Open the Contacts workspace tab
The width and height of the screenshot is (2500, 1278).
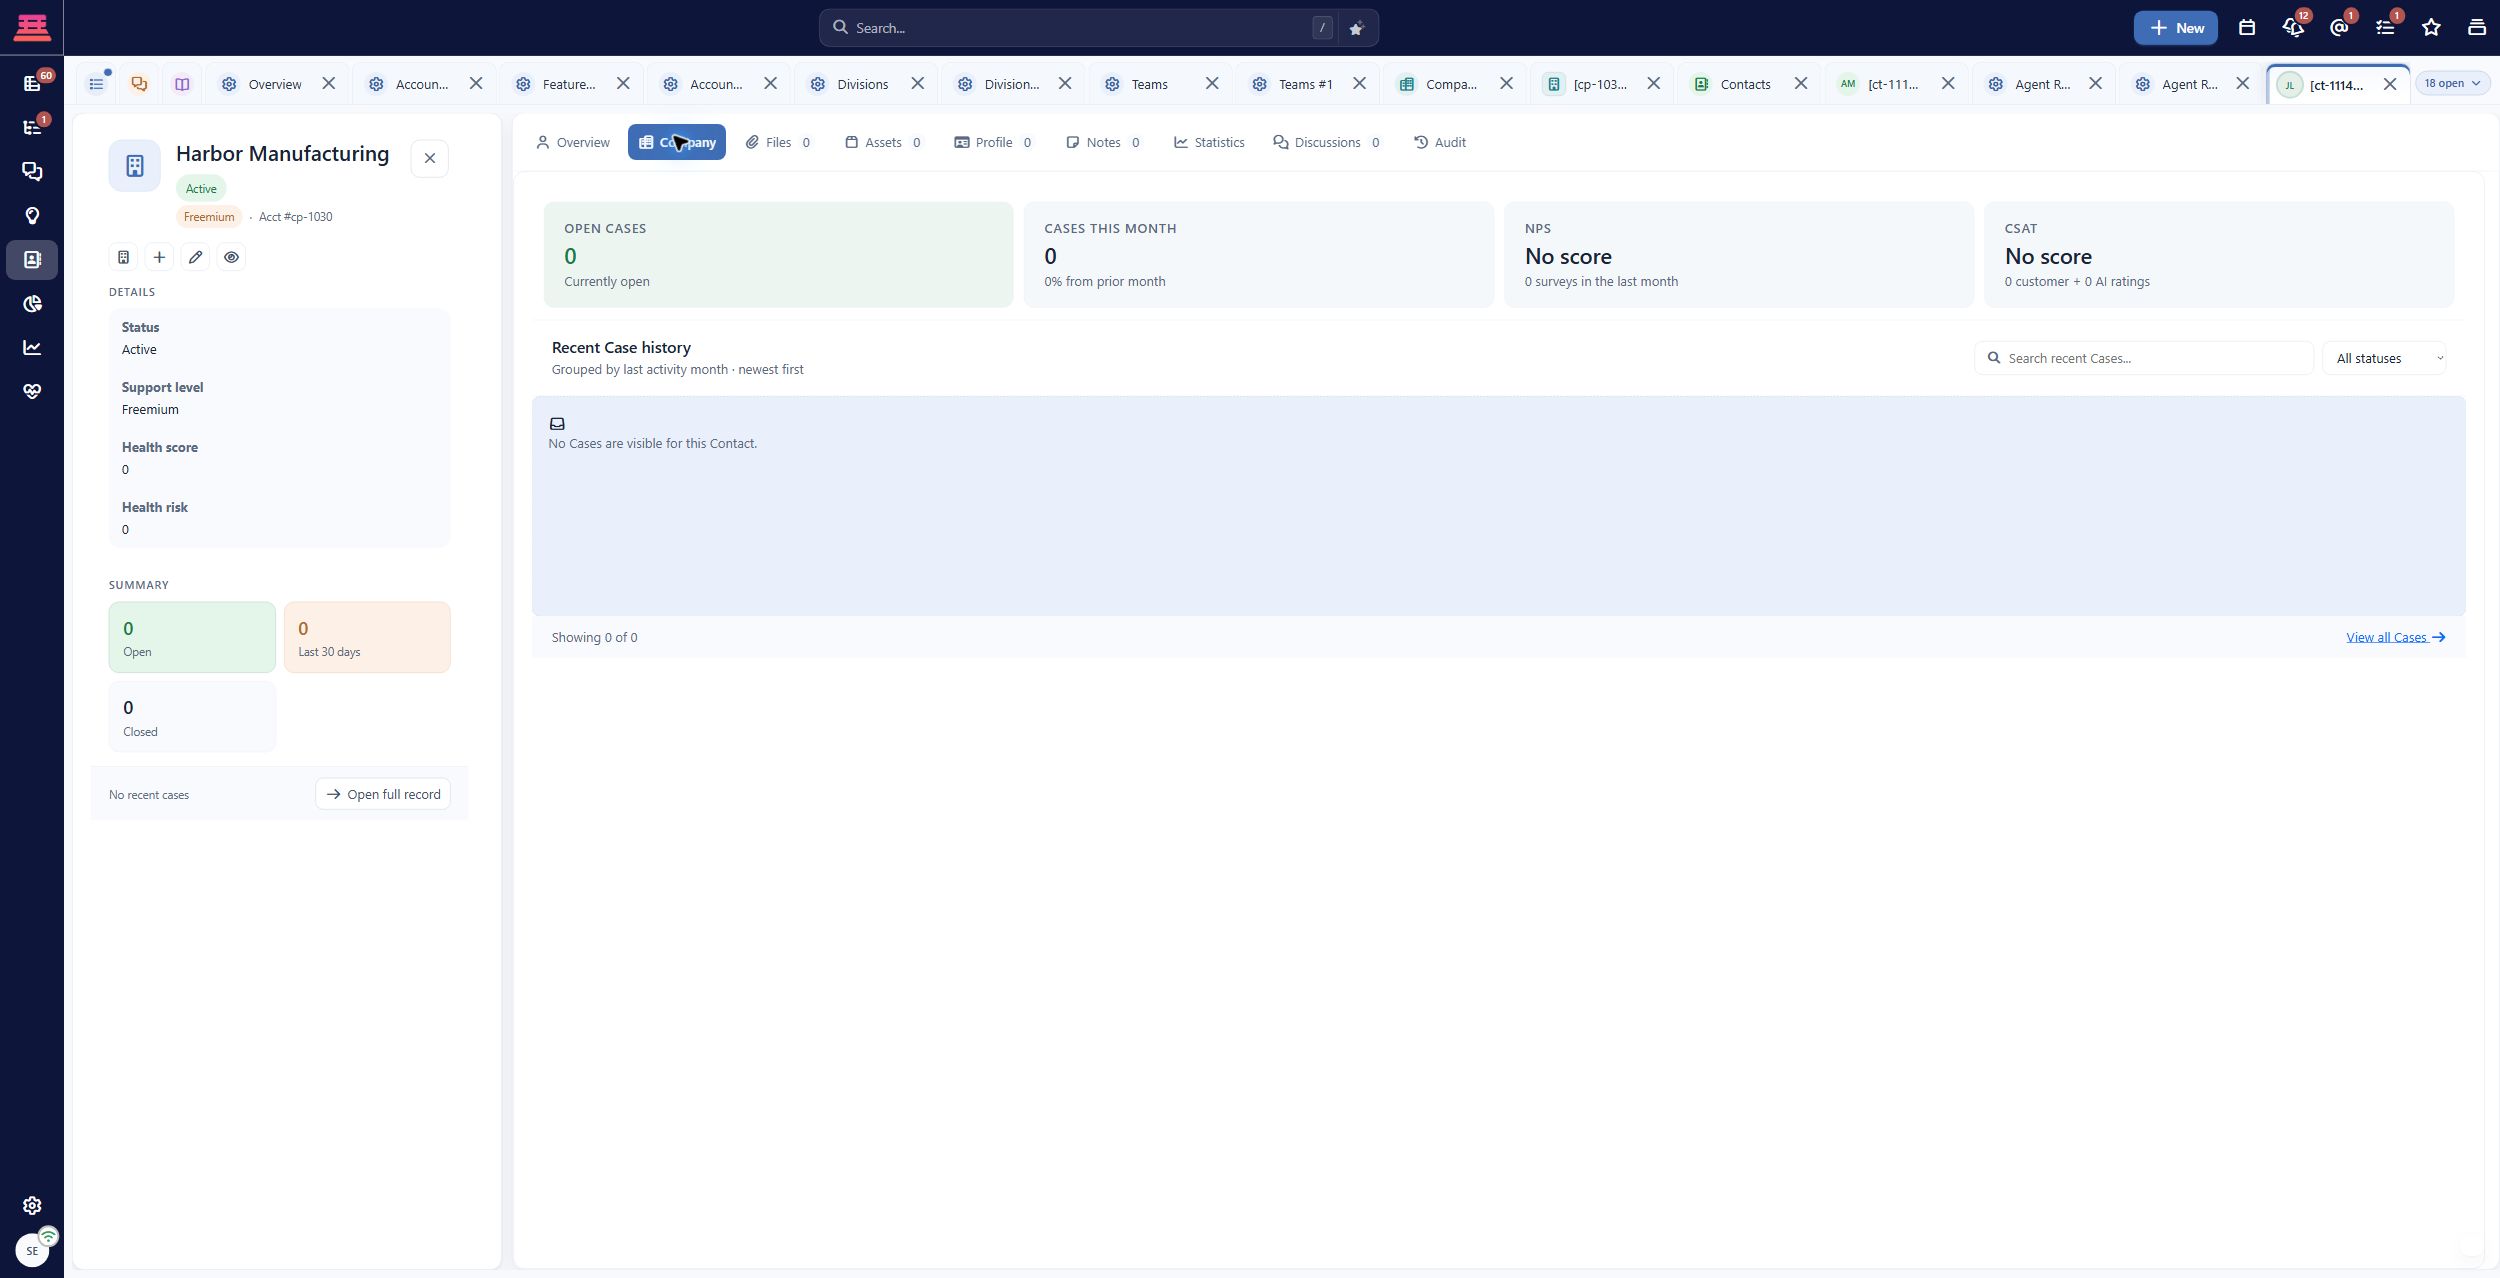coord(1745,84)
